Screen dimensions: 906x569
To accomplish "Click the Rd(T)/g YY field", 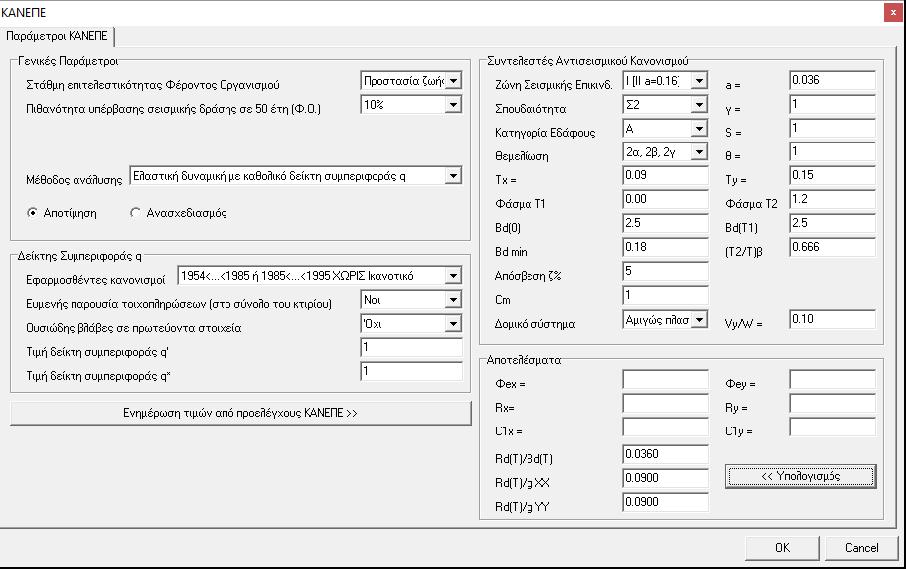I will tap(665, 502).
